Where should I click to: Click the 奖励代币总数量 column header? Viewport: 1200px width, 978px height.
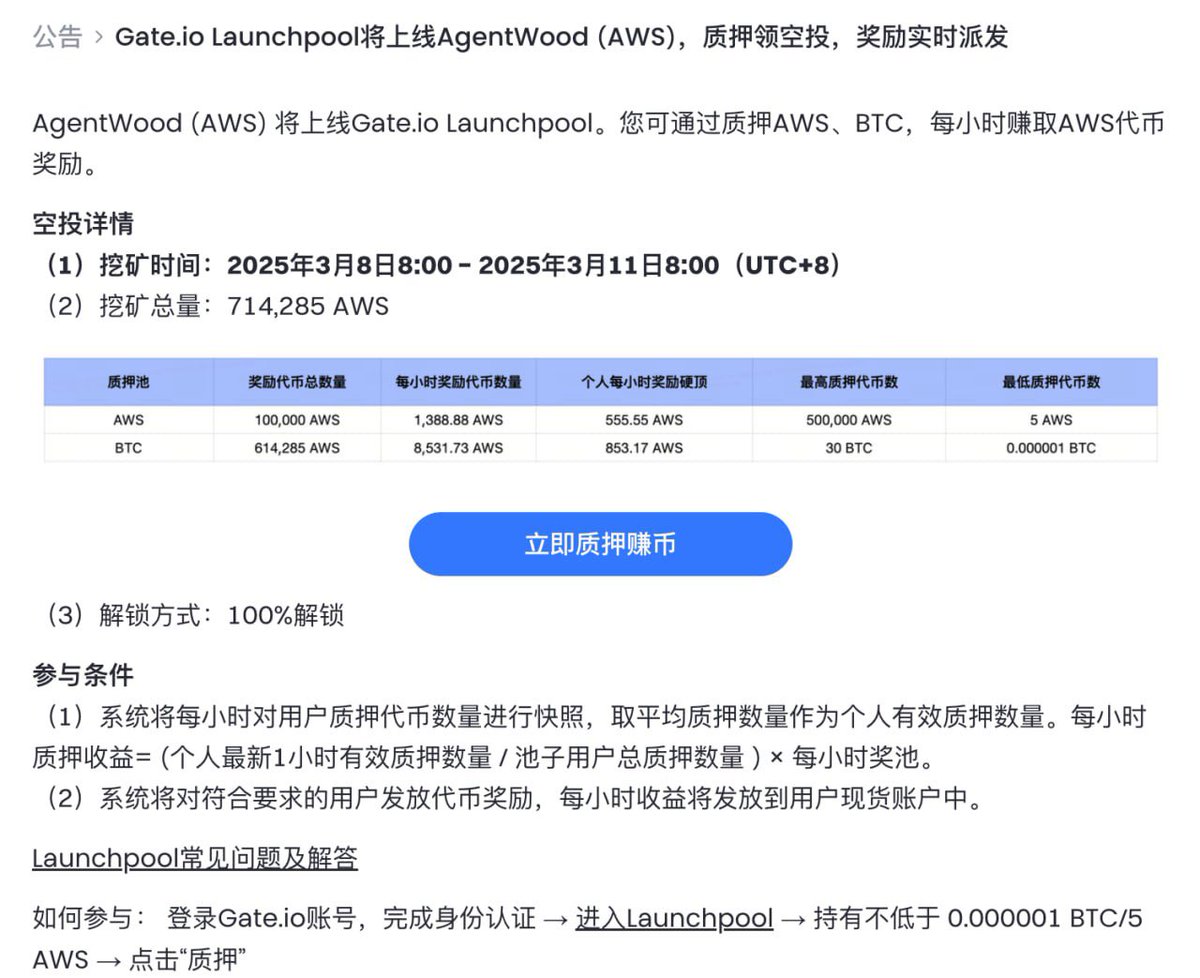tap(297, 382)
